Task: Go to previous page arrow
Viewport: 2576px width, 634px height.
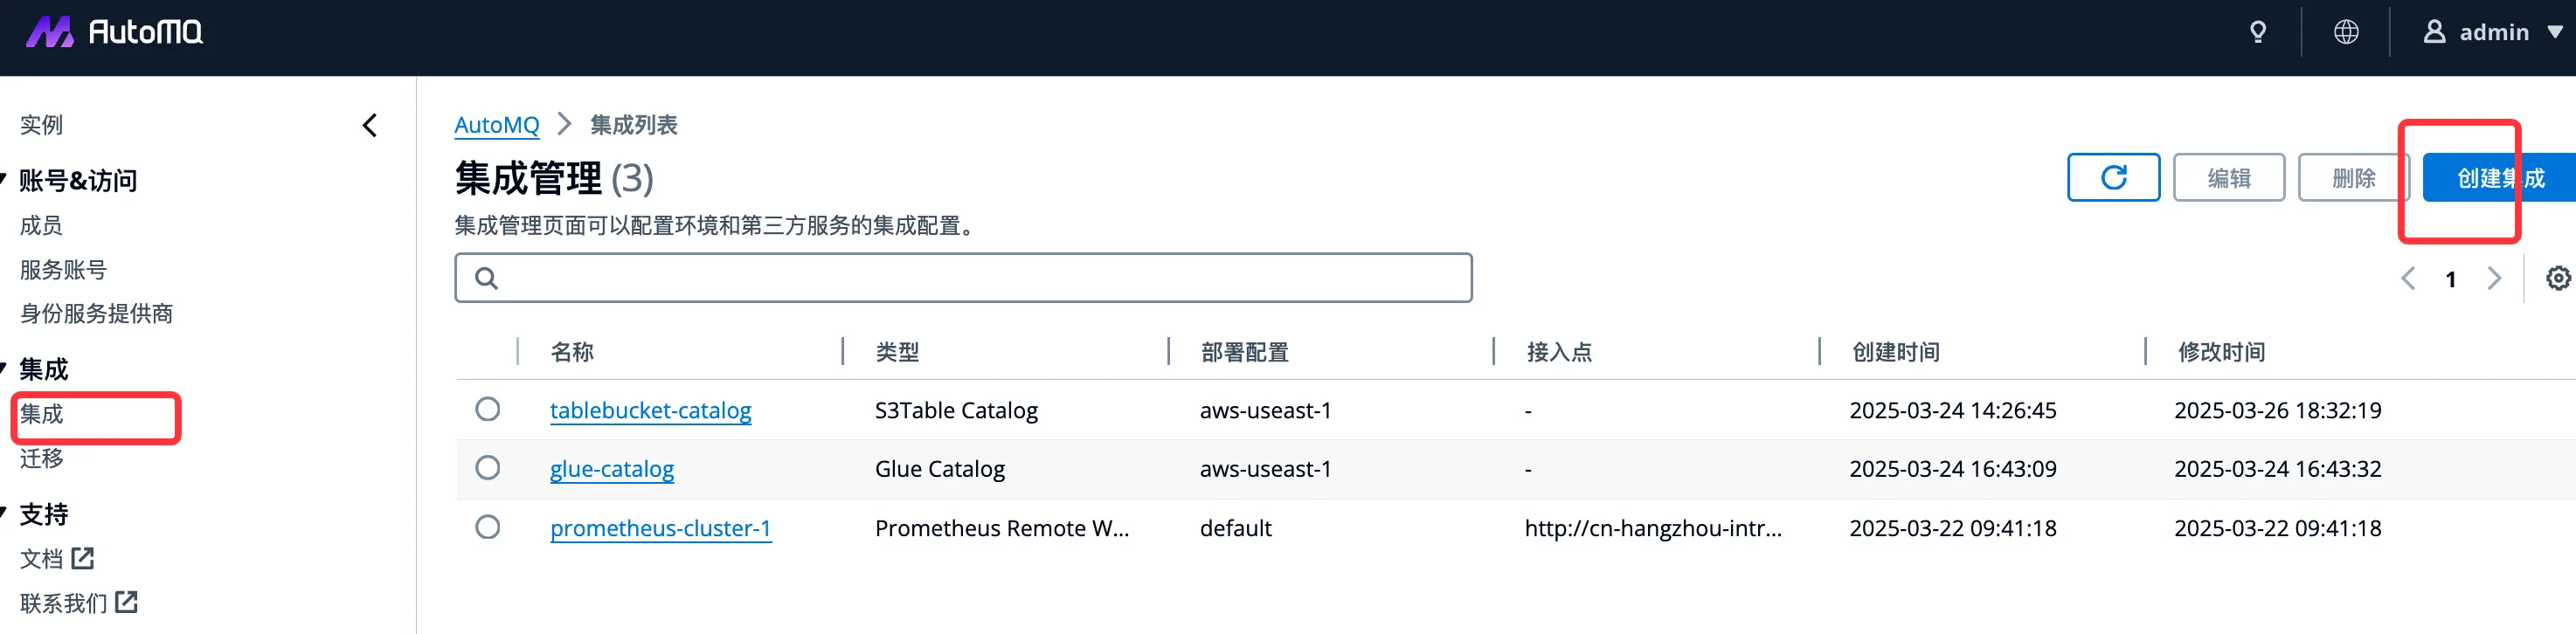Action: point(2408,278)
